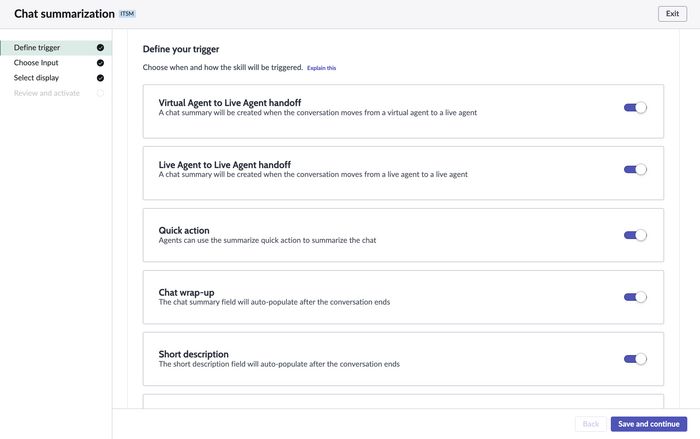Click the Define your trigger heading
Viewport: 700px width, 439px height.
point(181,49)
